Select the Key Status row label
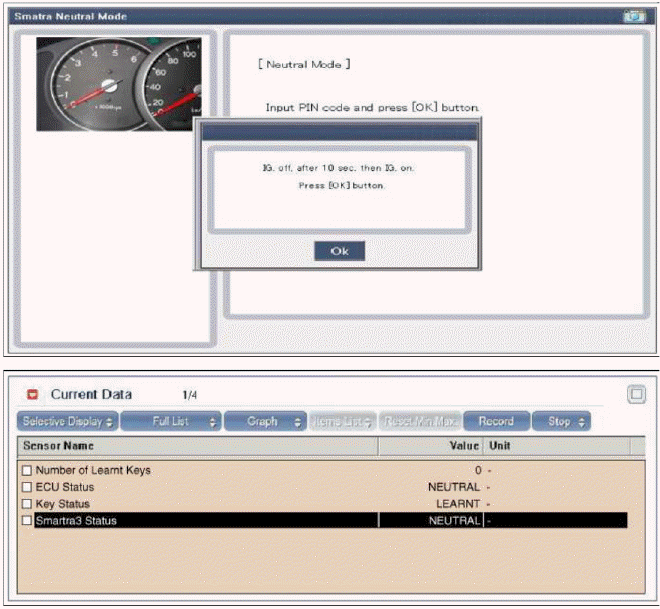The height and width of the screenshot is (609, 660). coord(63,504)
